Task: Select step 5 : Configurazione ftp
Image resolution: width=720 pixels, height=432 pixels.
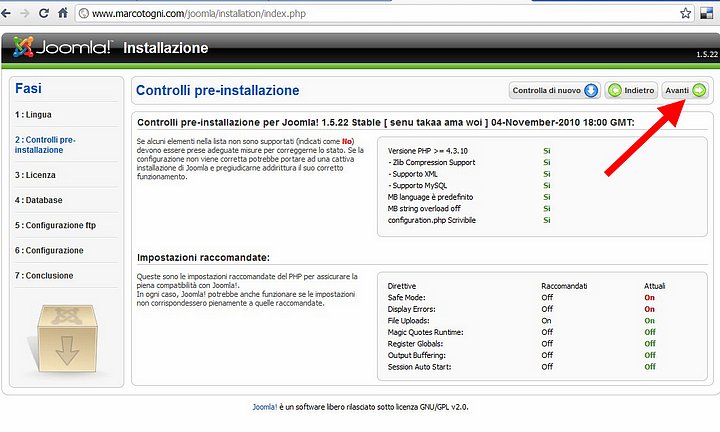Action: 55,225
